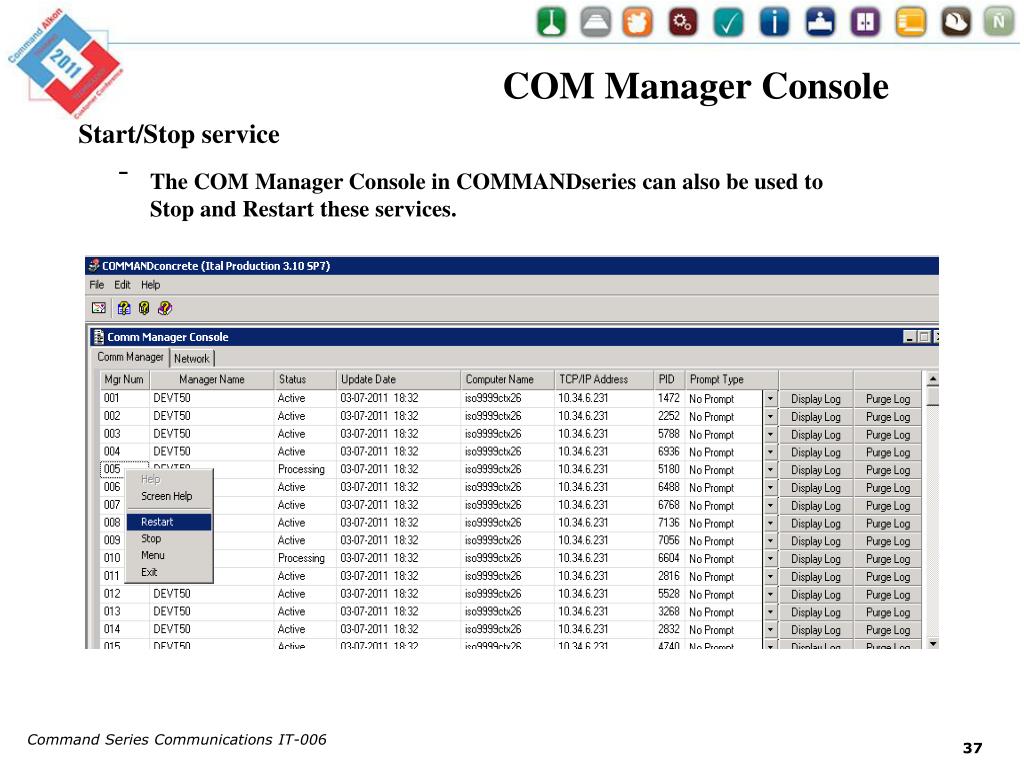The height and width of the screenshot is (768, 1024).
Task: Click Display Log for manager 006
Action: click(x=816, y=487)
